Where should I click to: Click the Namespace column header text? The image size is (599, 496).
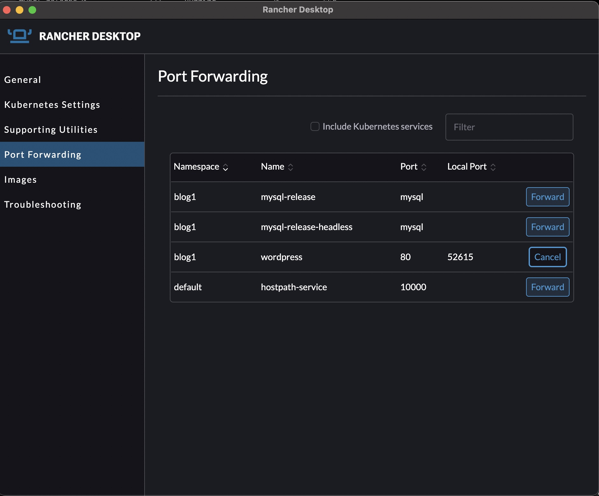[196, 167]
